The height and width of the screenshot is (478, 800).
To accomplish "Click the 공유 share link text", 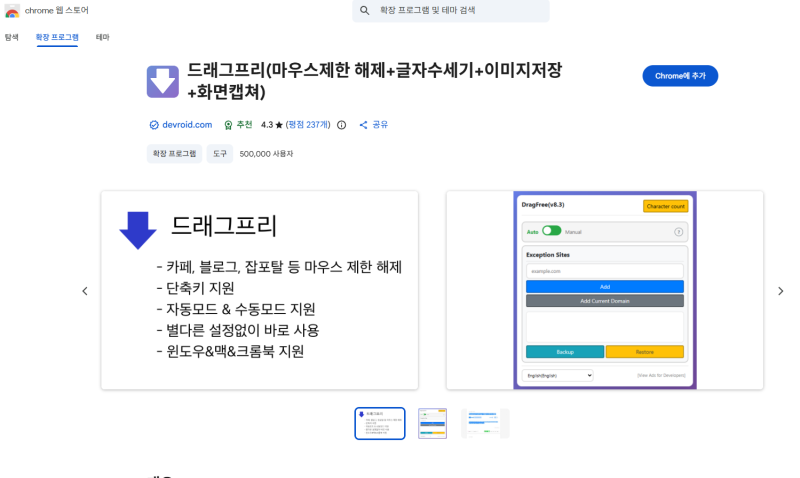I will point(380,125).
